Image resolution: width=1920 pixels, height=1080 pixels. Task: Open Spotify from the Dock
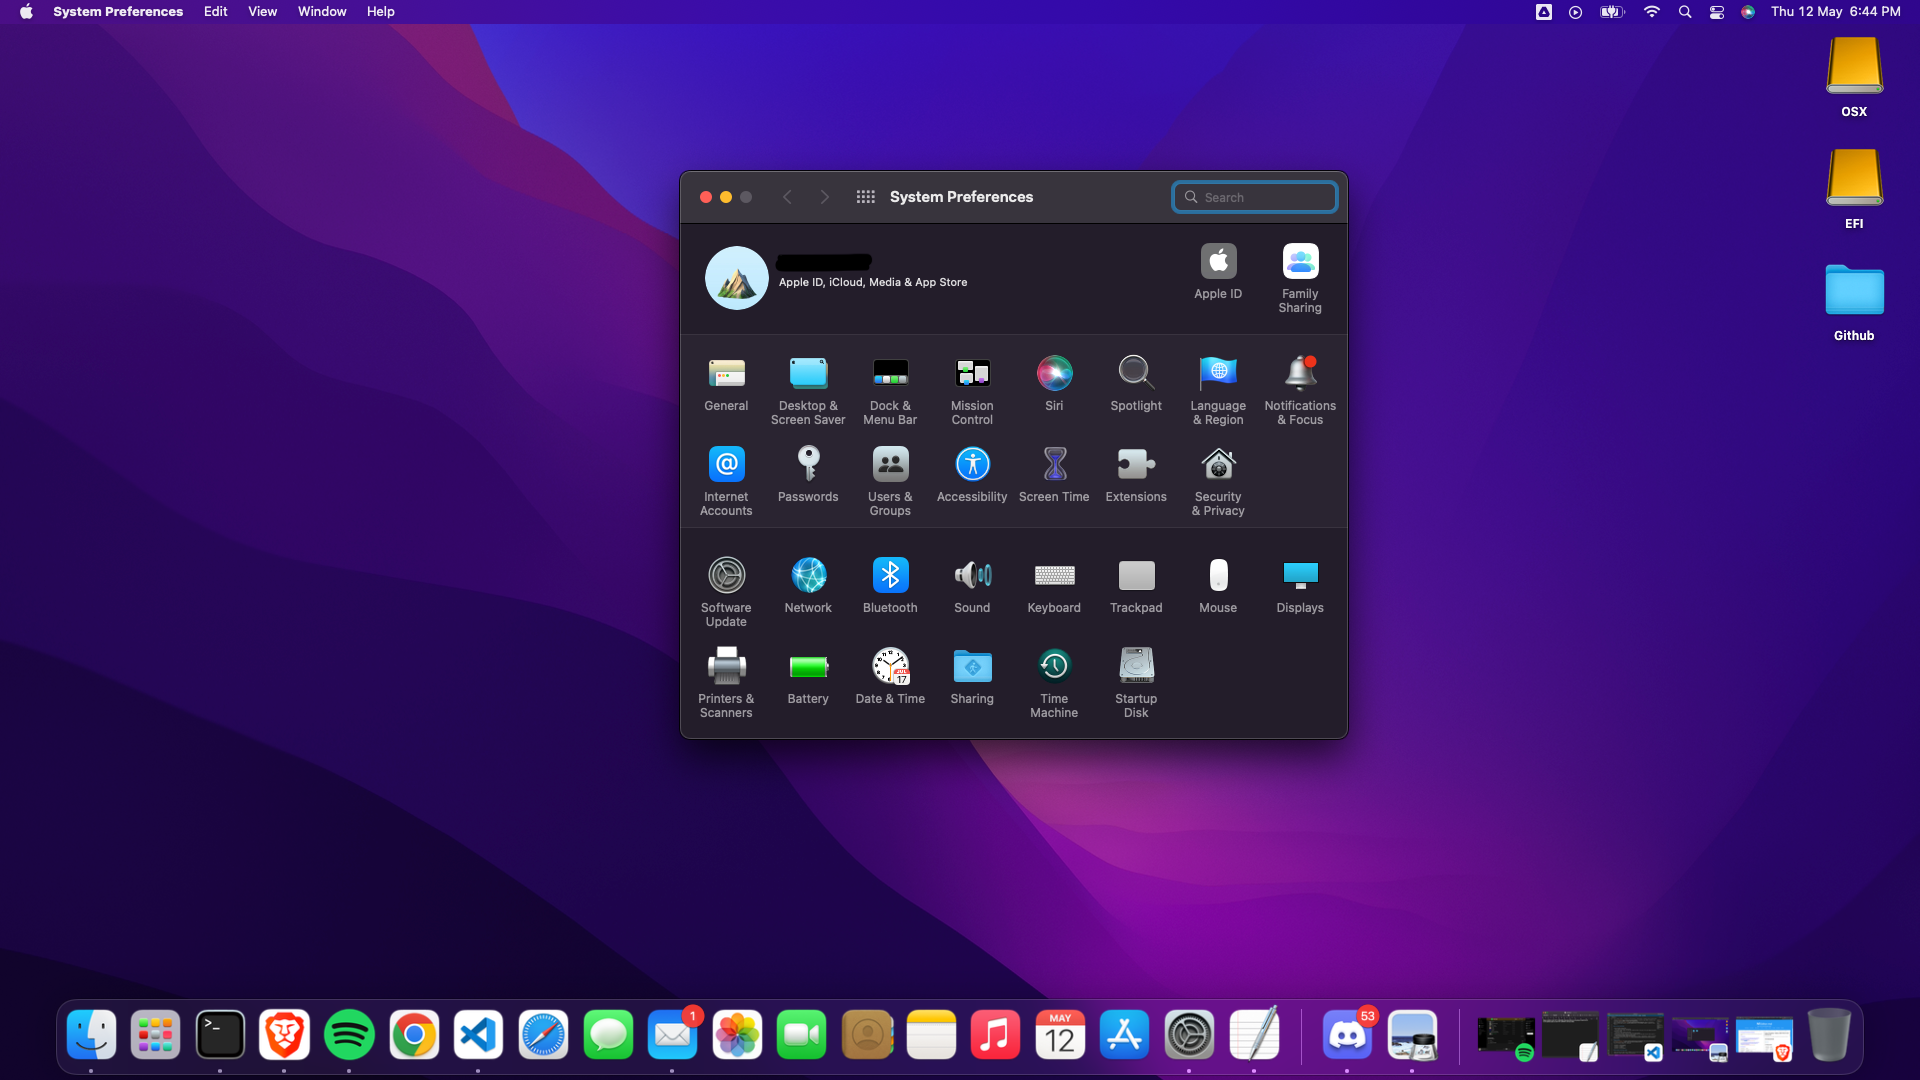349,1035
